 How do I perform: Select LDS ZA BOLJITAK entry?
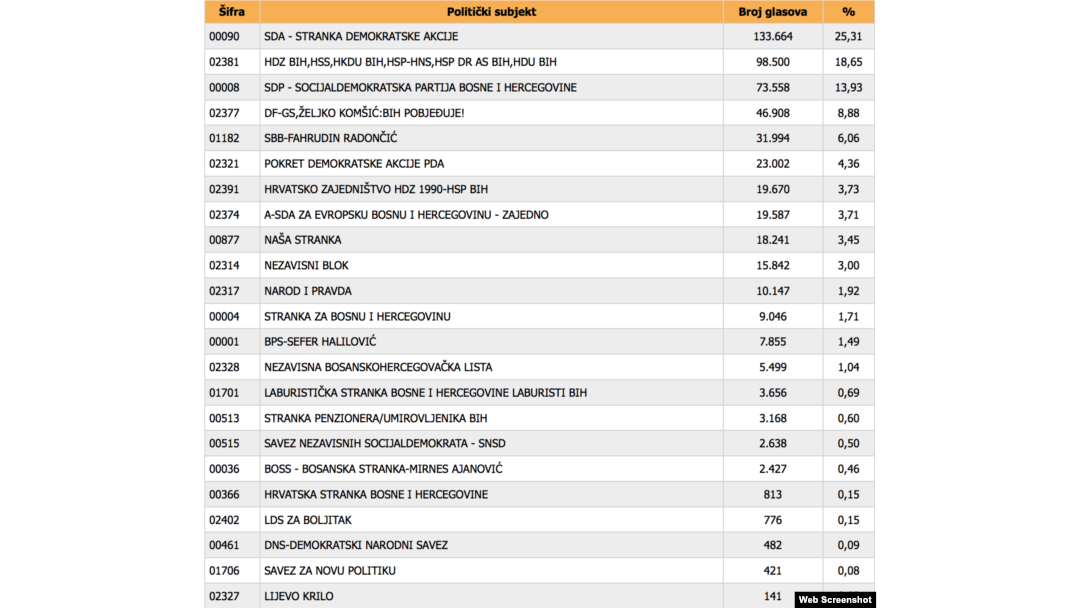307,520
